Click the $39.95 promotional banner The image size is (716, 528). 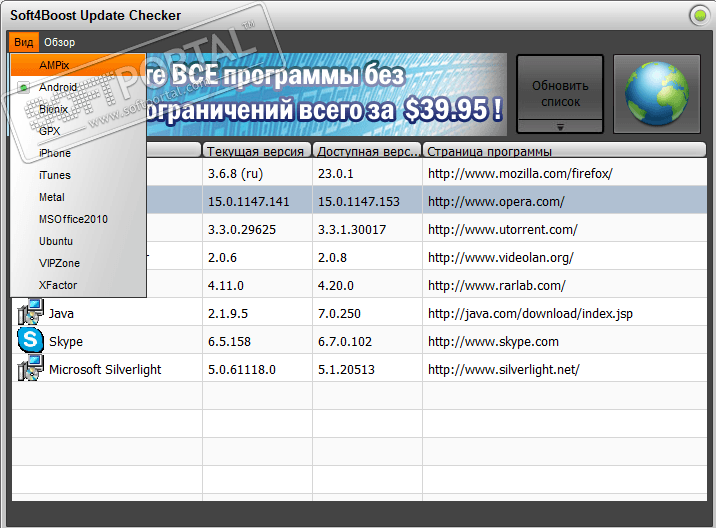pos(326,94)
